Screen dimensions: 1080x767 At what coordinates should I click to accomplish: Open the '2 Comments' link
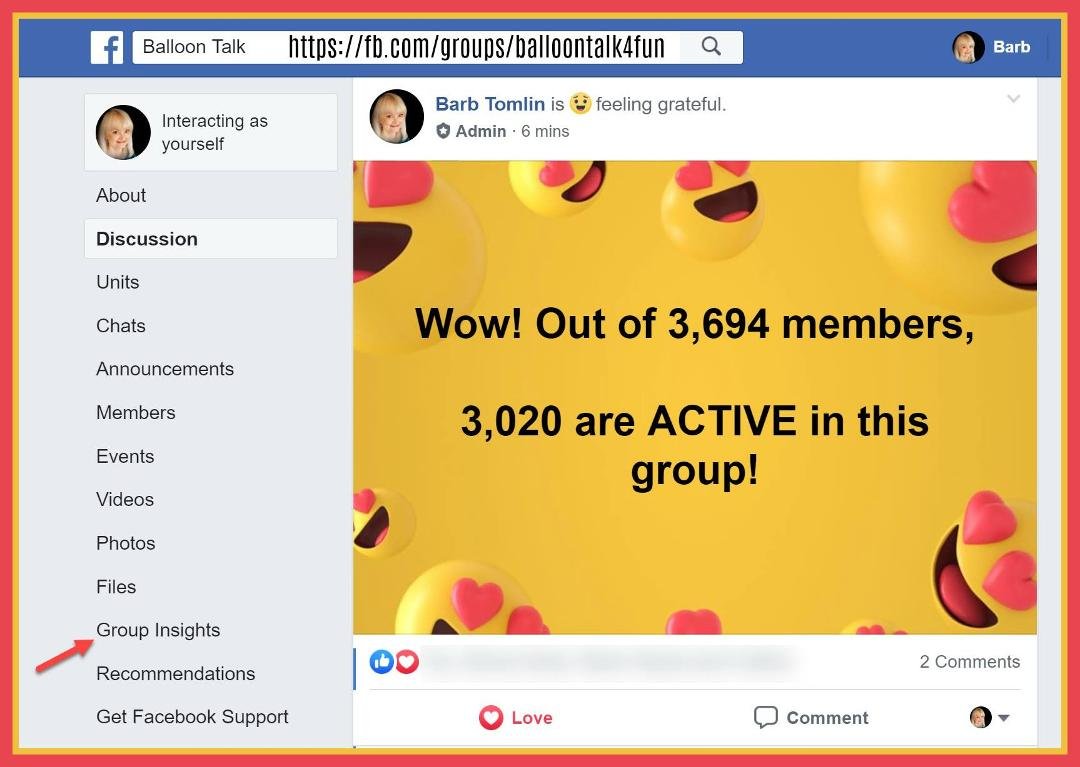coord(970,662)
